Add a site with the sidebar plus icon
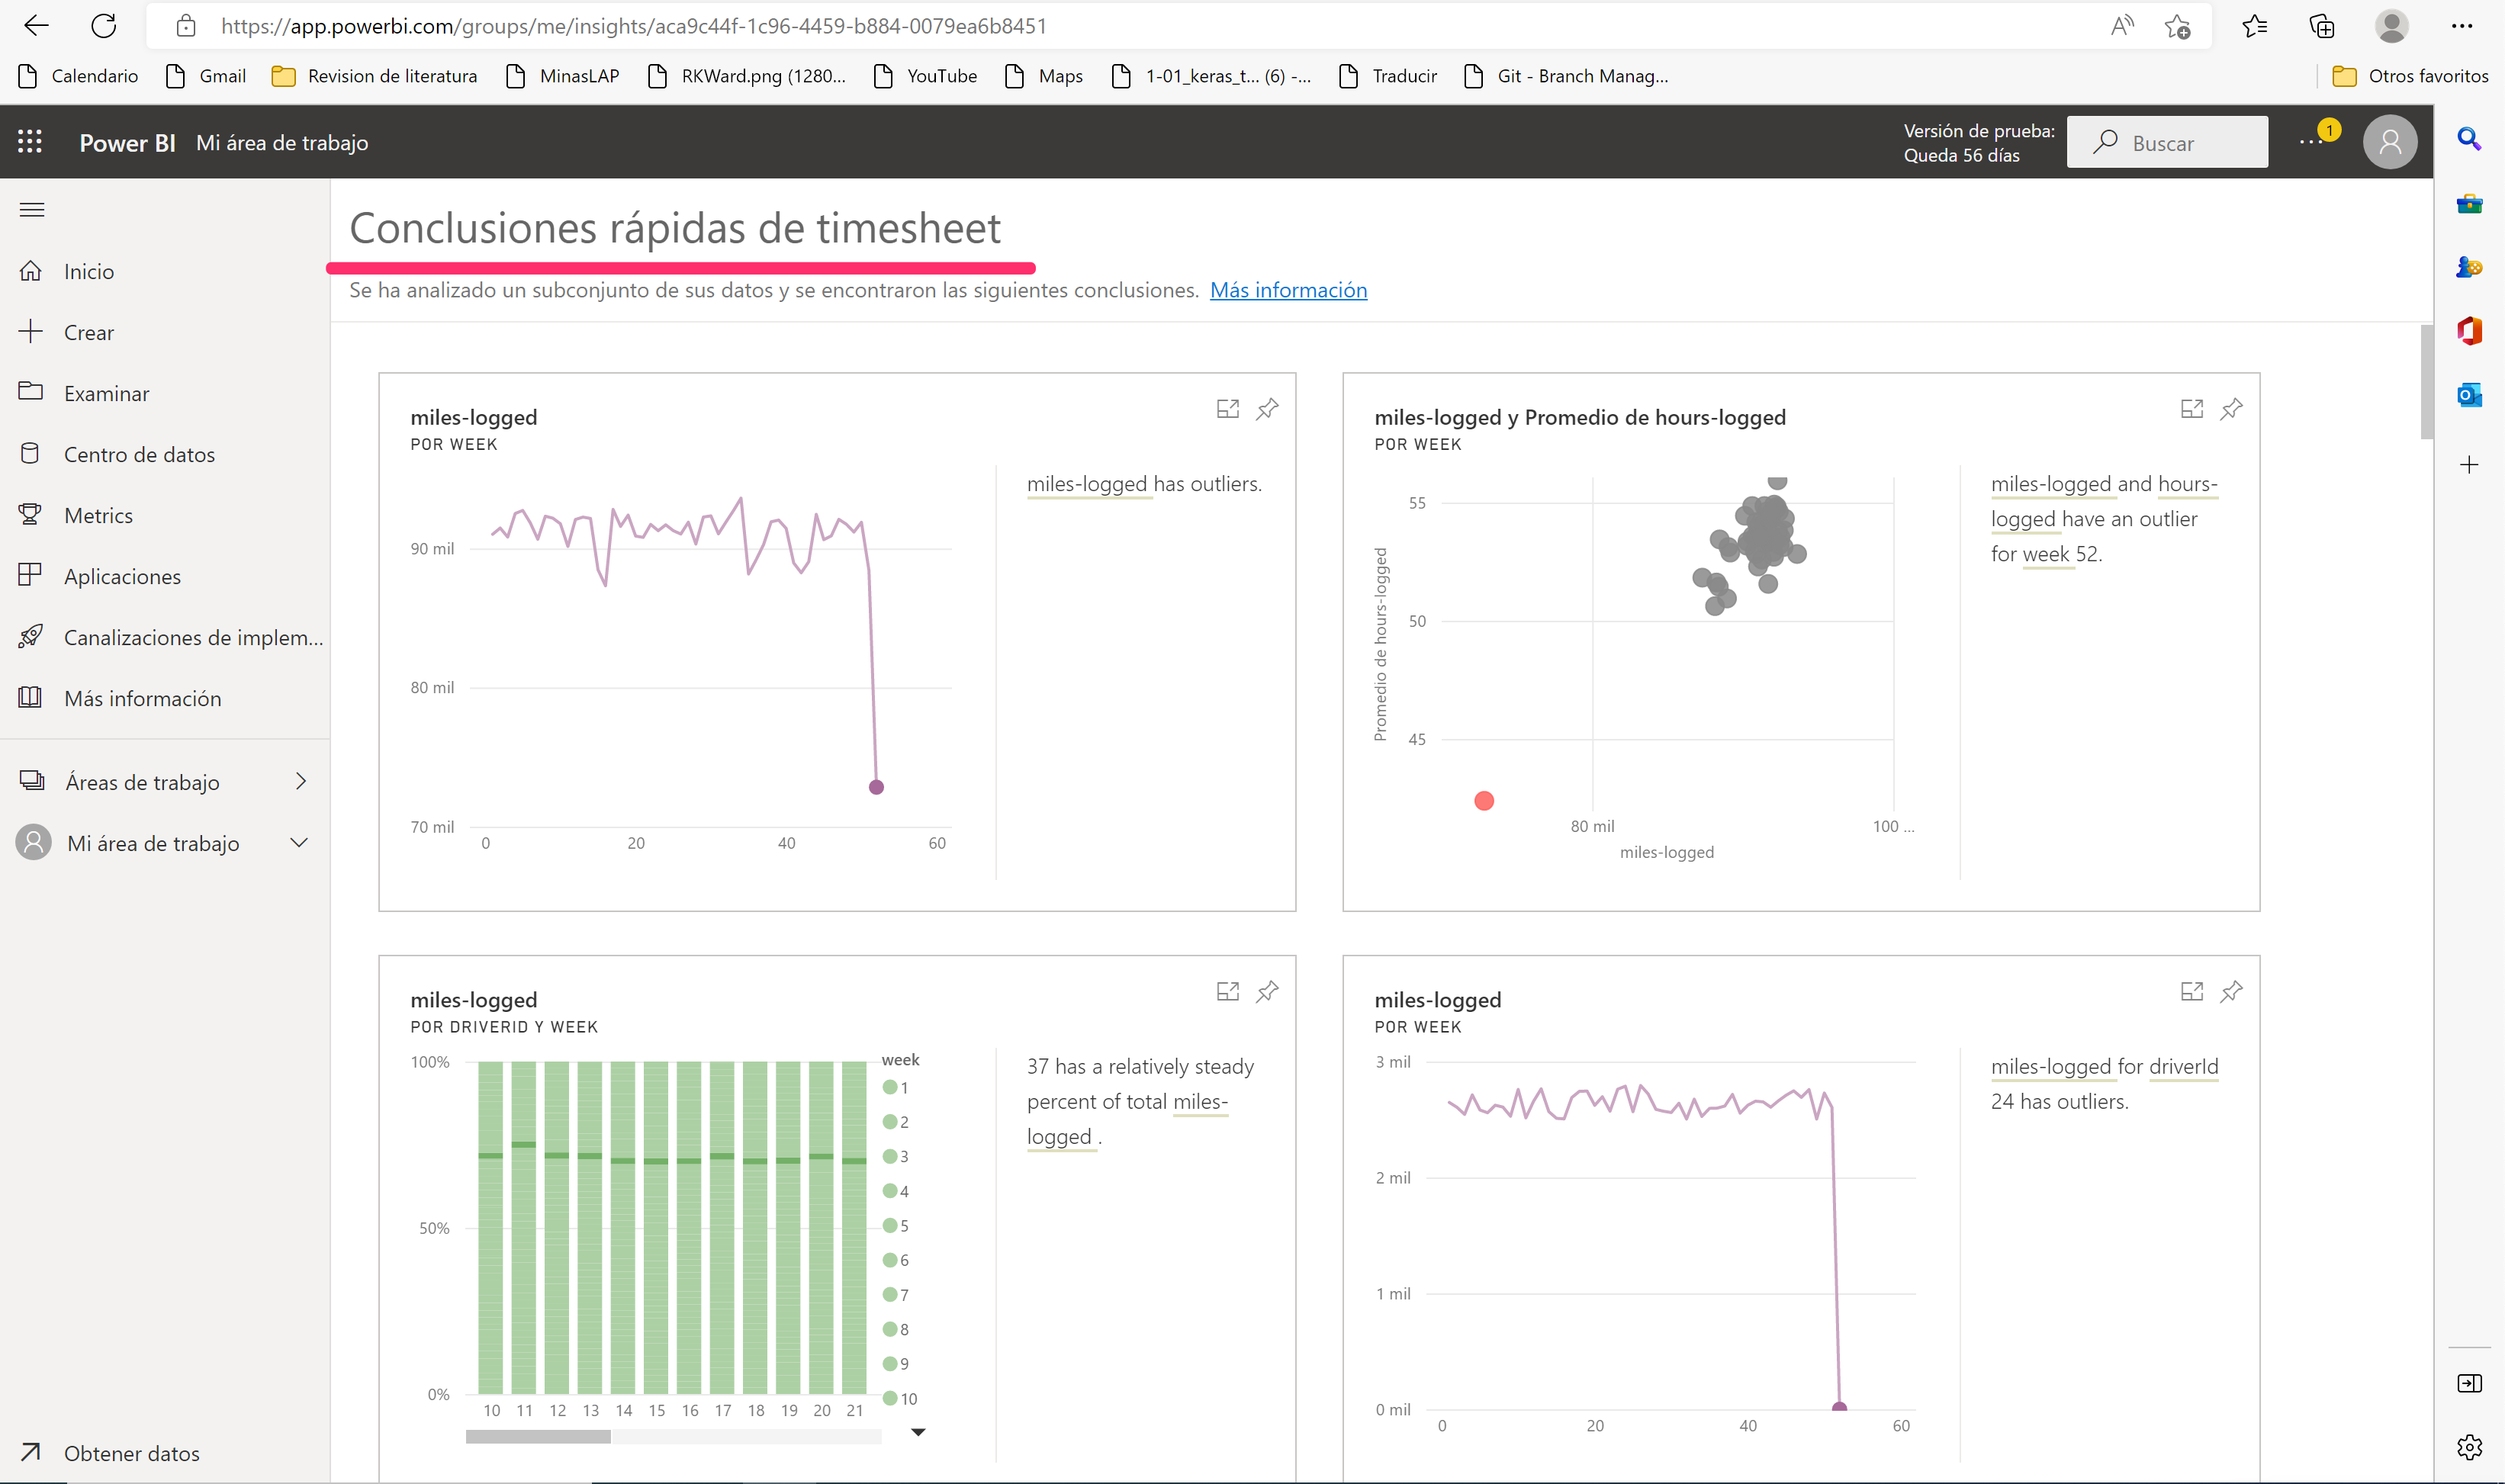2505x1484 pixels. [2469, 464]
